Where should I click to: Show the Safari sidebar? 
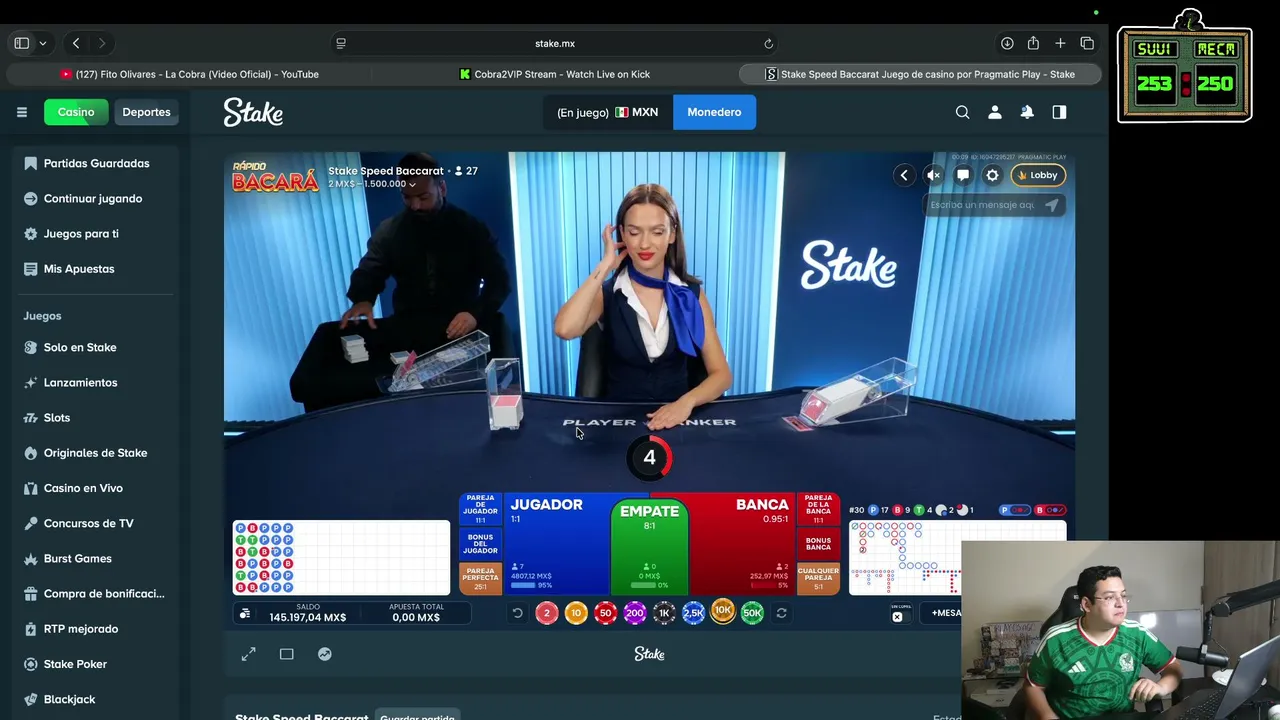click(21, 43)
